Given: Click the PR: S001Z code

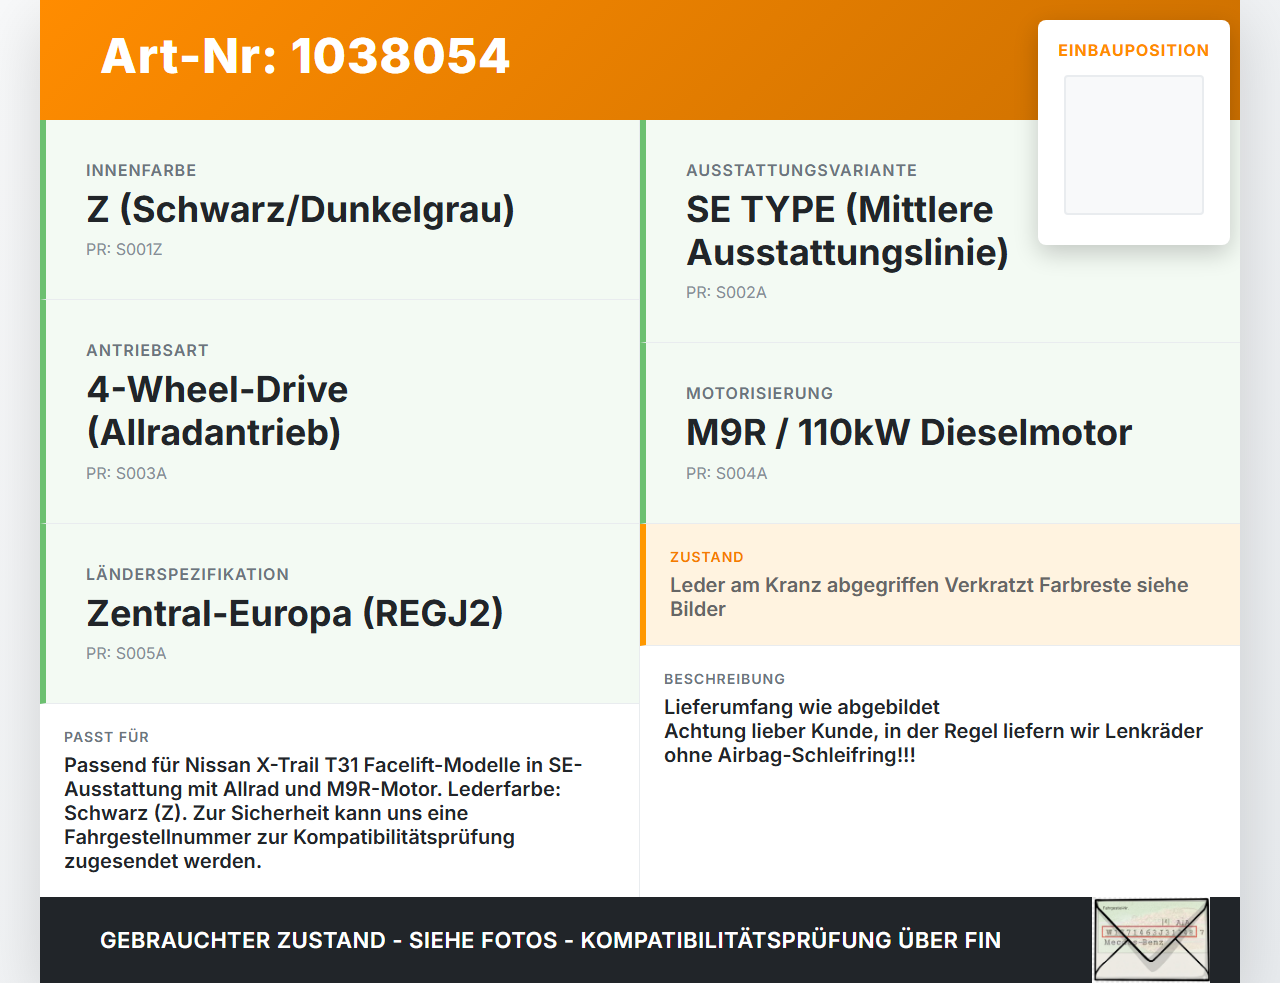Looking at the screenshot, I should pyautogui.click(x=124, y=249).
